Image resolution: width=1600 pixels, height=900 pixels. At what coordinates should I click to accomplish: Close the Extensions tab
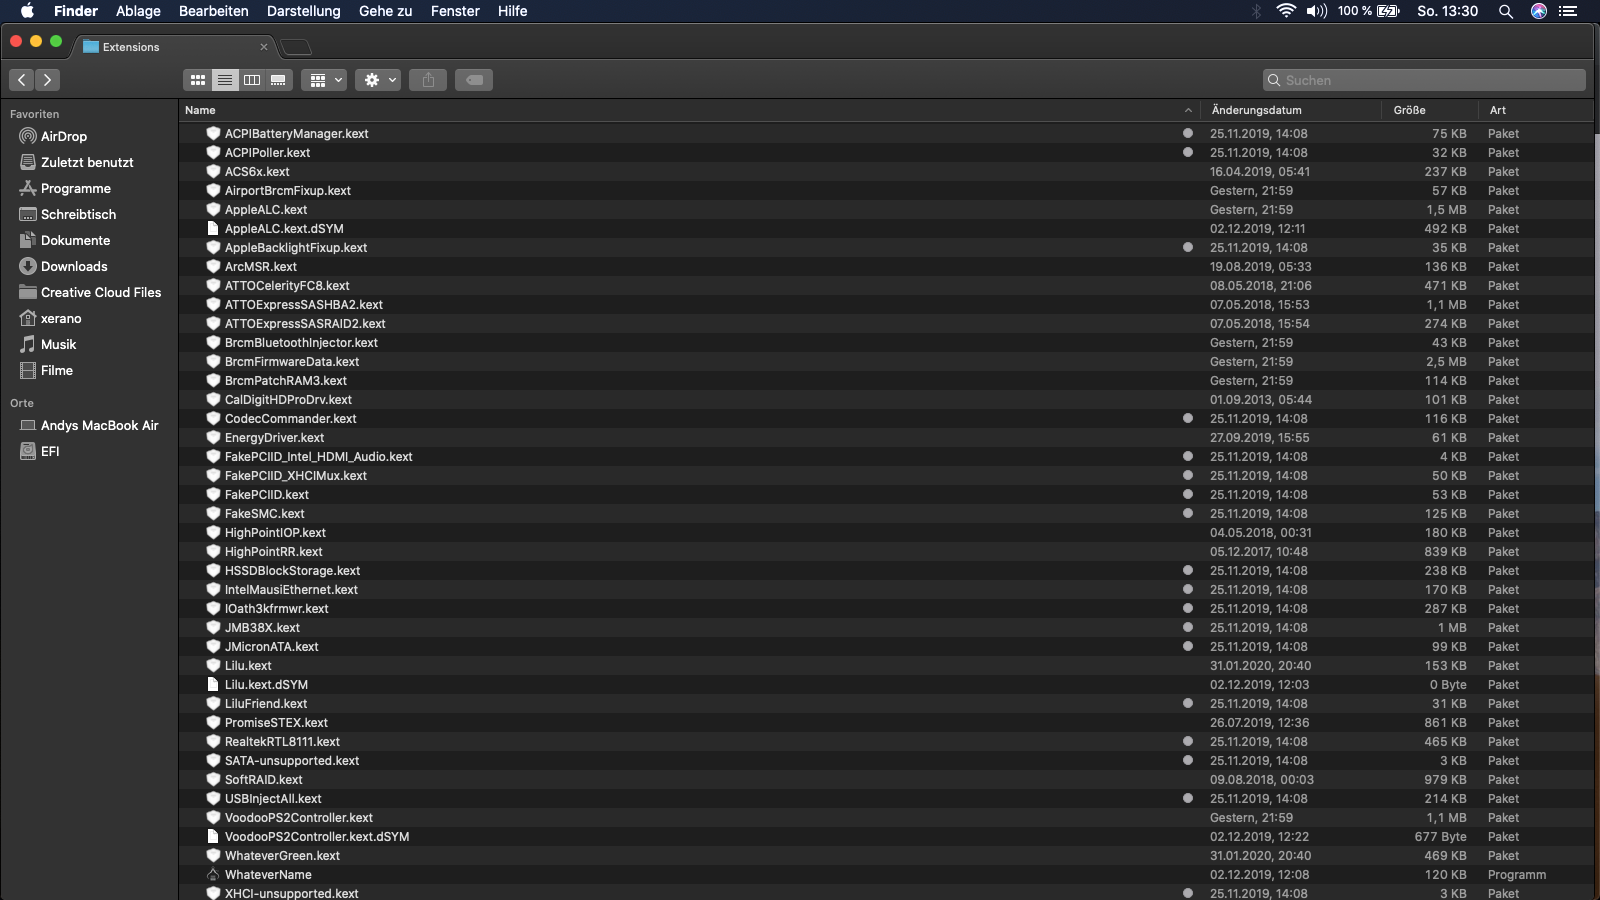[x=264, y=47]
